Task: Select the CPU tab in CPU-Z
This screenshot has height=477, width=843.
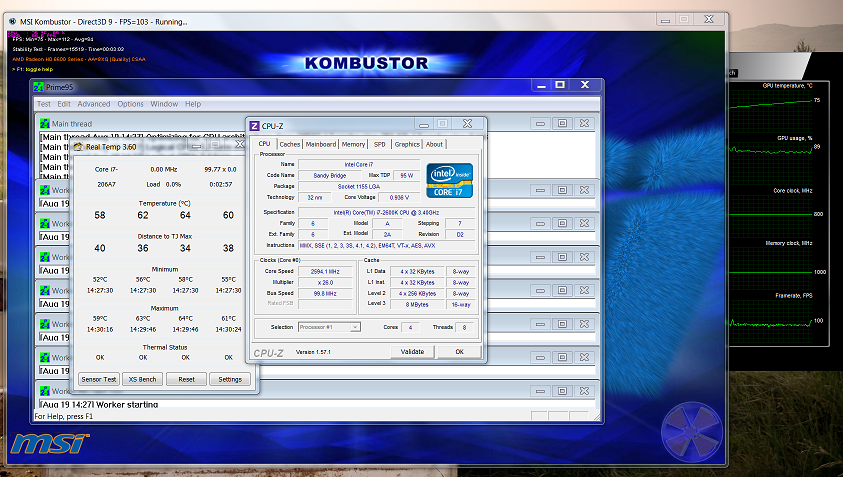Action: pyautogui.click(x=265, y=144)
